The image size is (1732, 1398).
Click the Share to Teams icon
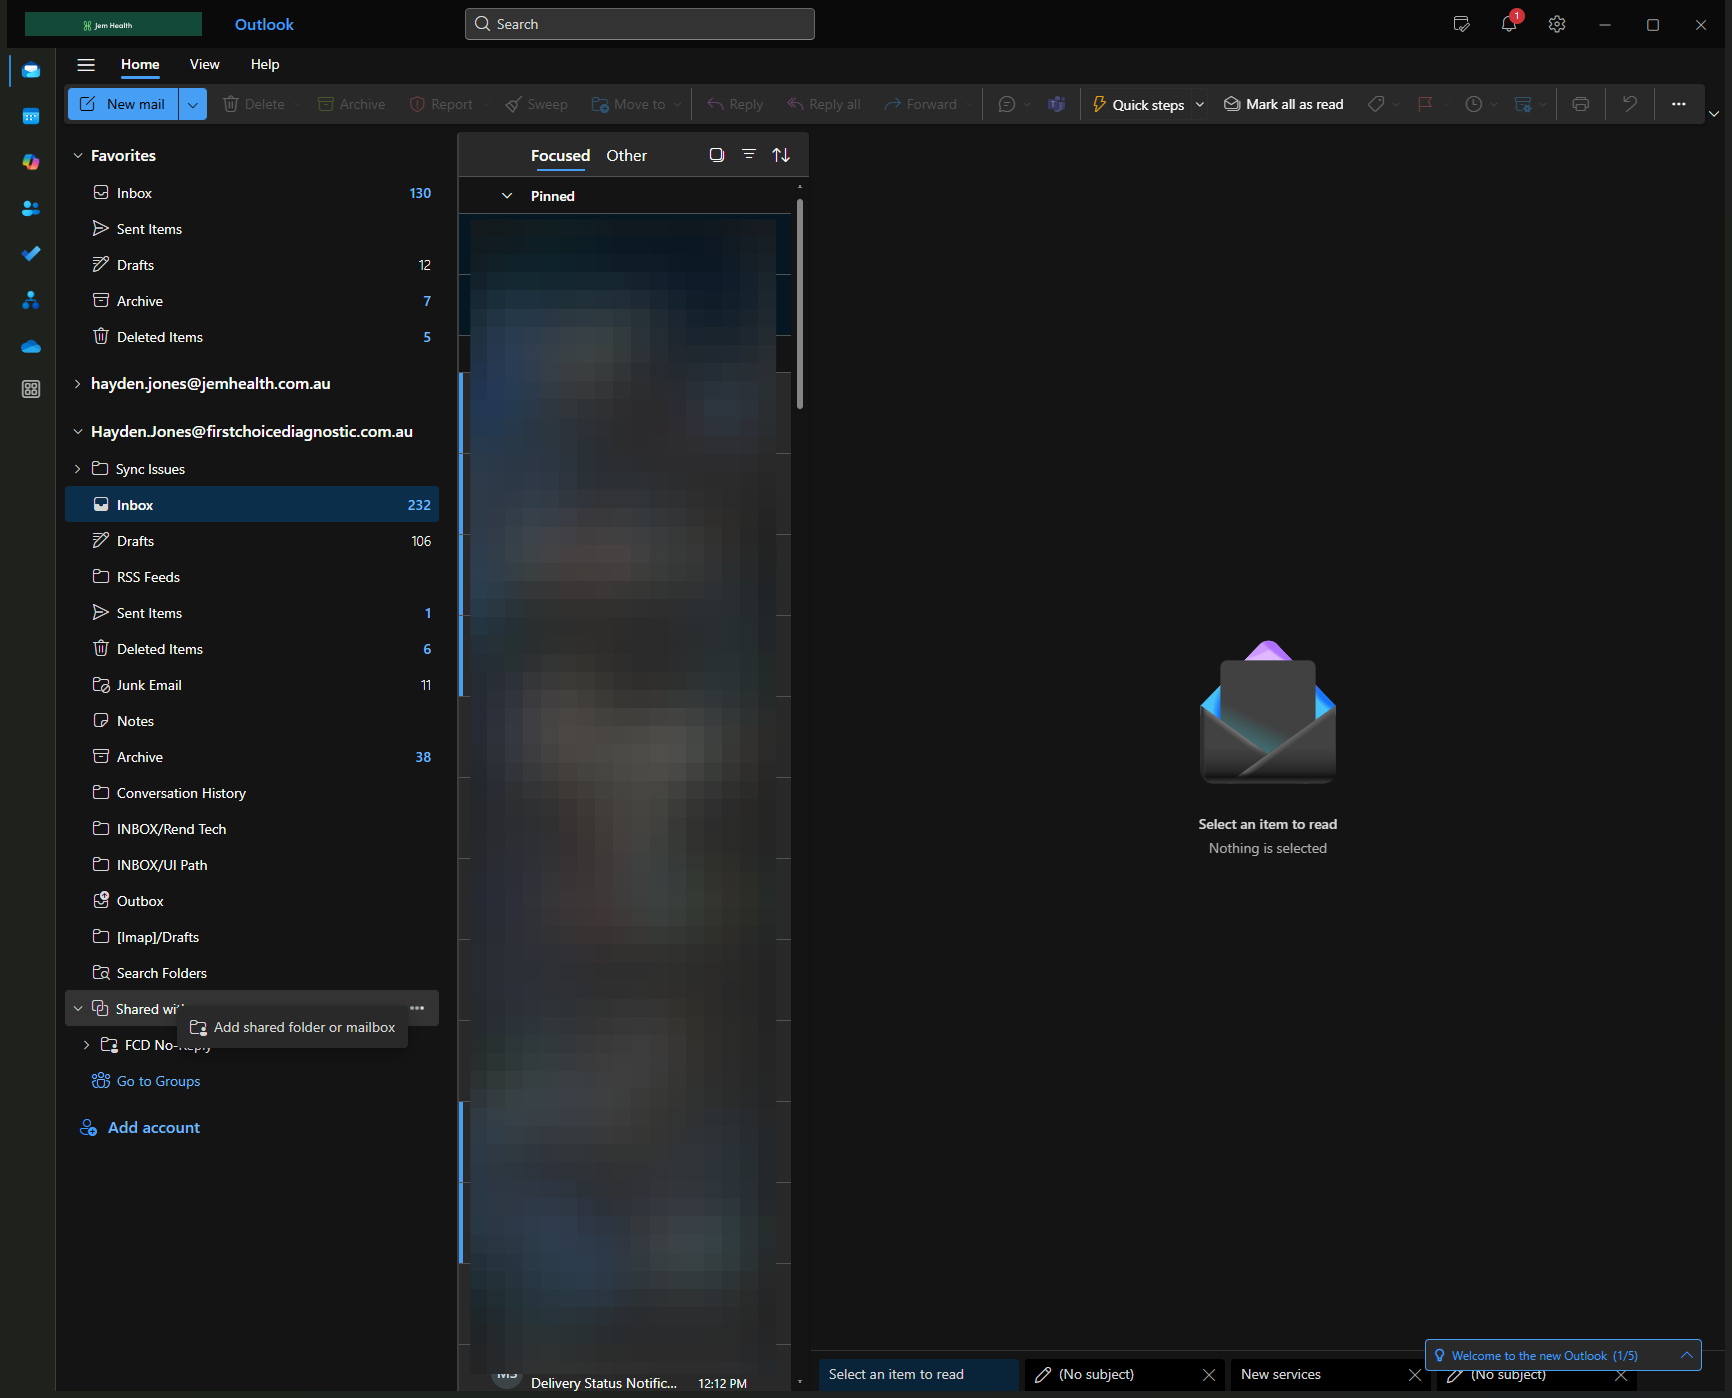click(x=1056, y=104)
